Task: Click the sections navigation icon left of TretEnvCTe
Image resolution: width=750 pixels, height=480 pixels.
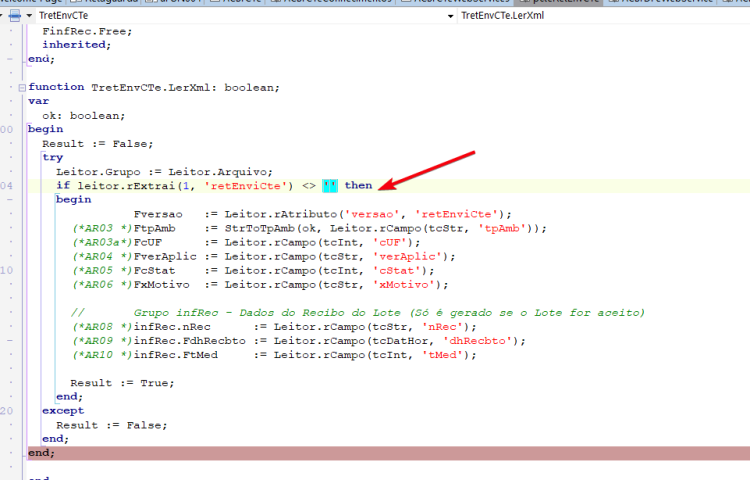Action: tap(15, 16)
